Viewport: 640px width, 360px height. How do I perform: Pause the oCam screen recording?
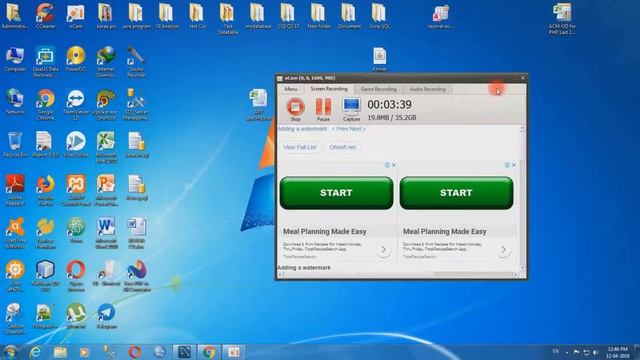(323, 109)
